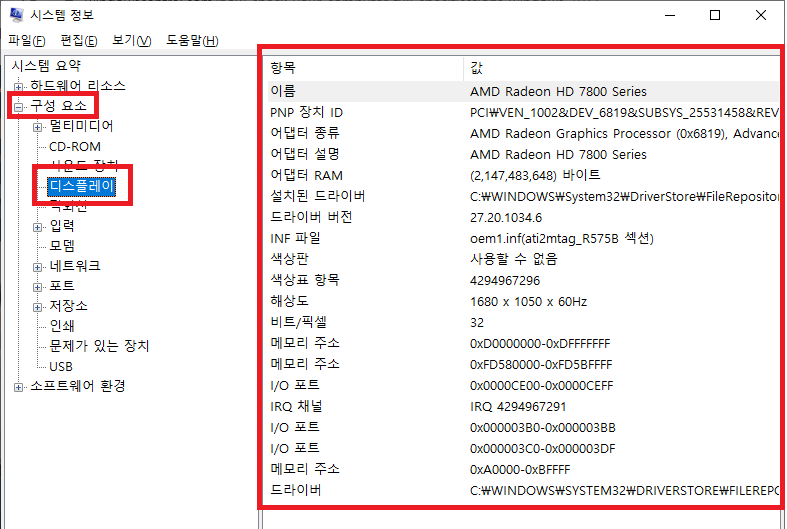Minimize the 시스템 정보 window
This screenshot has width=787, height=529.
pyautogui.click(x=670, y=15)
